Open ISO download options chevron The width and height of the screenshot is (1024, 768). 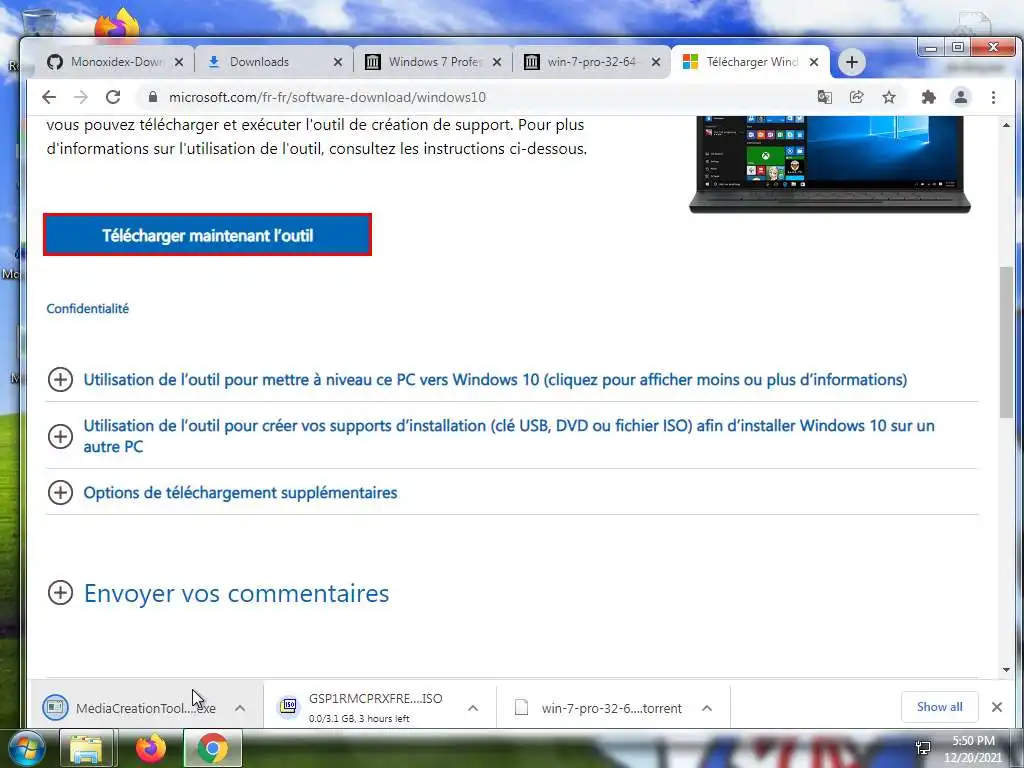coord(473,708)
